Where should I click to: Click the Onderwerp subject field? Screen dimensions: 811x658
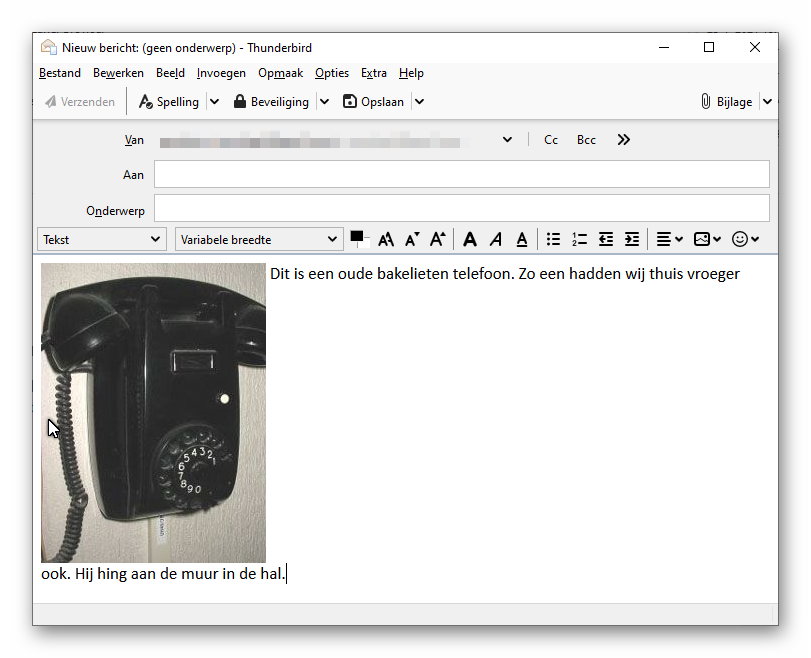click(461, 208)
